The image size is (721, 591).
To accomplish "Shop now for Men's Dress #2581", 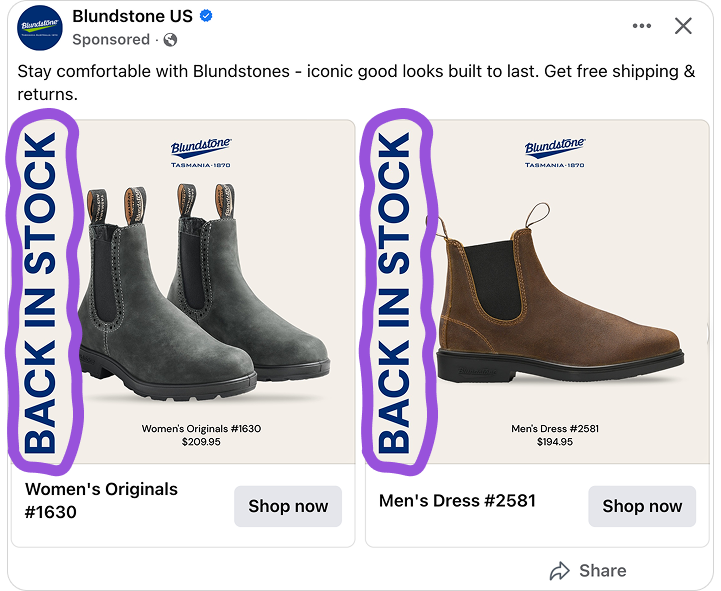I will pyautogui.click(x=642, y=506).
